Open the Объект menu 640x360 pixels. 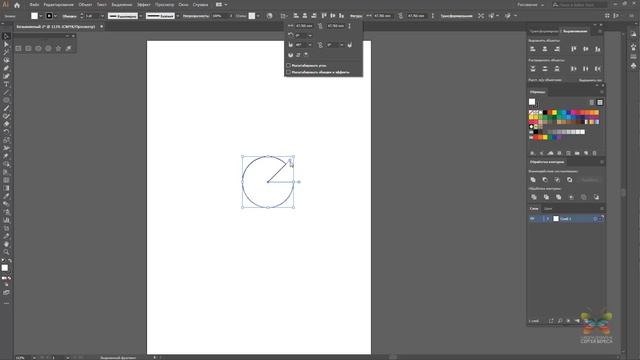click(x=85, y=5)
